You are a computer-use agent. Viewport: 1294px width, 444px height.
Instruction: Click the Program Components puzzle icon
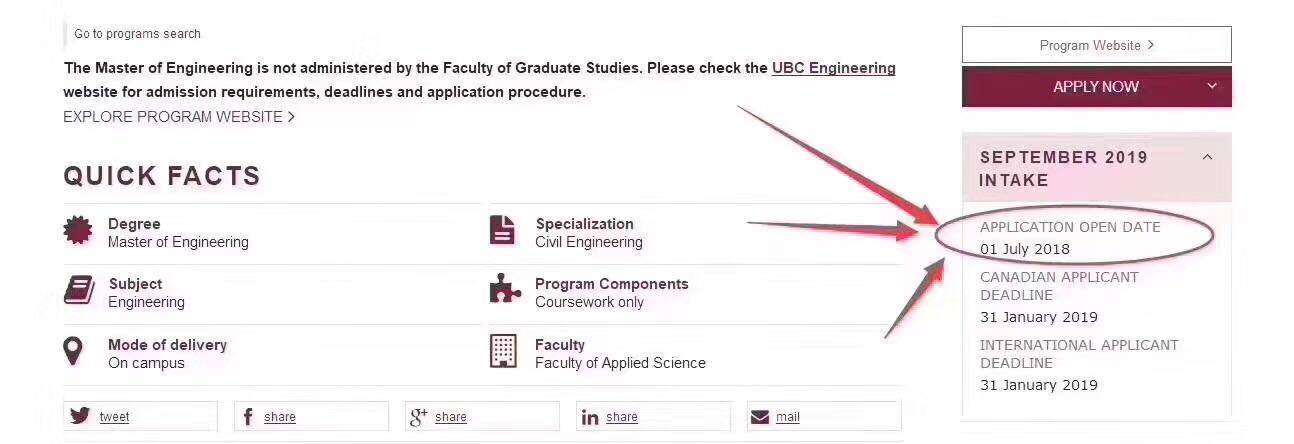[504, 290]
